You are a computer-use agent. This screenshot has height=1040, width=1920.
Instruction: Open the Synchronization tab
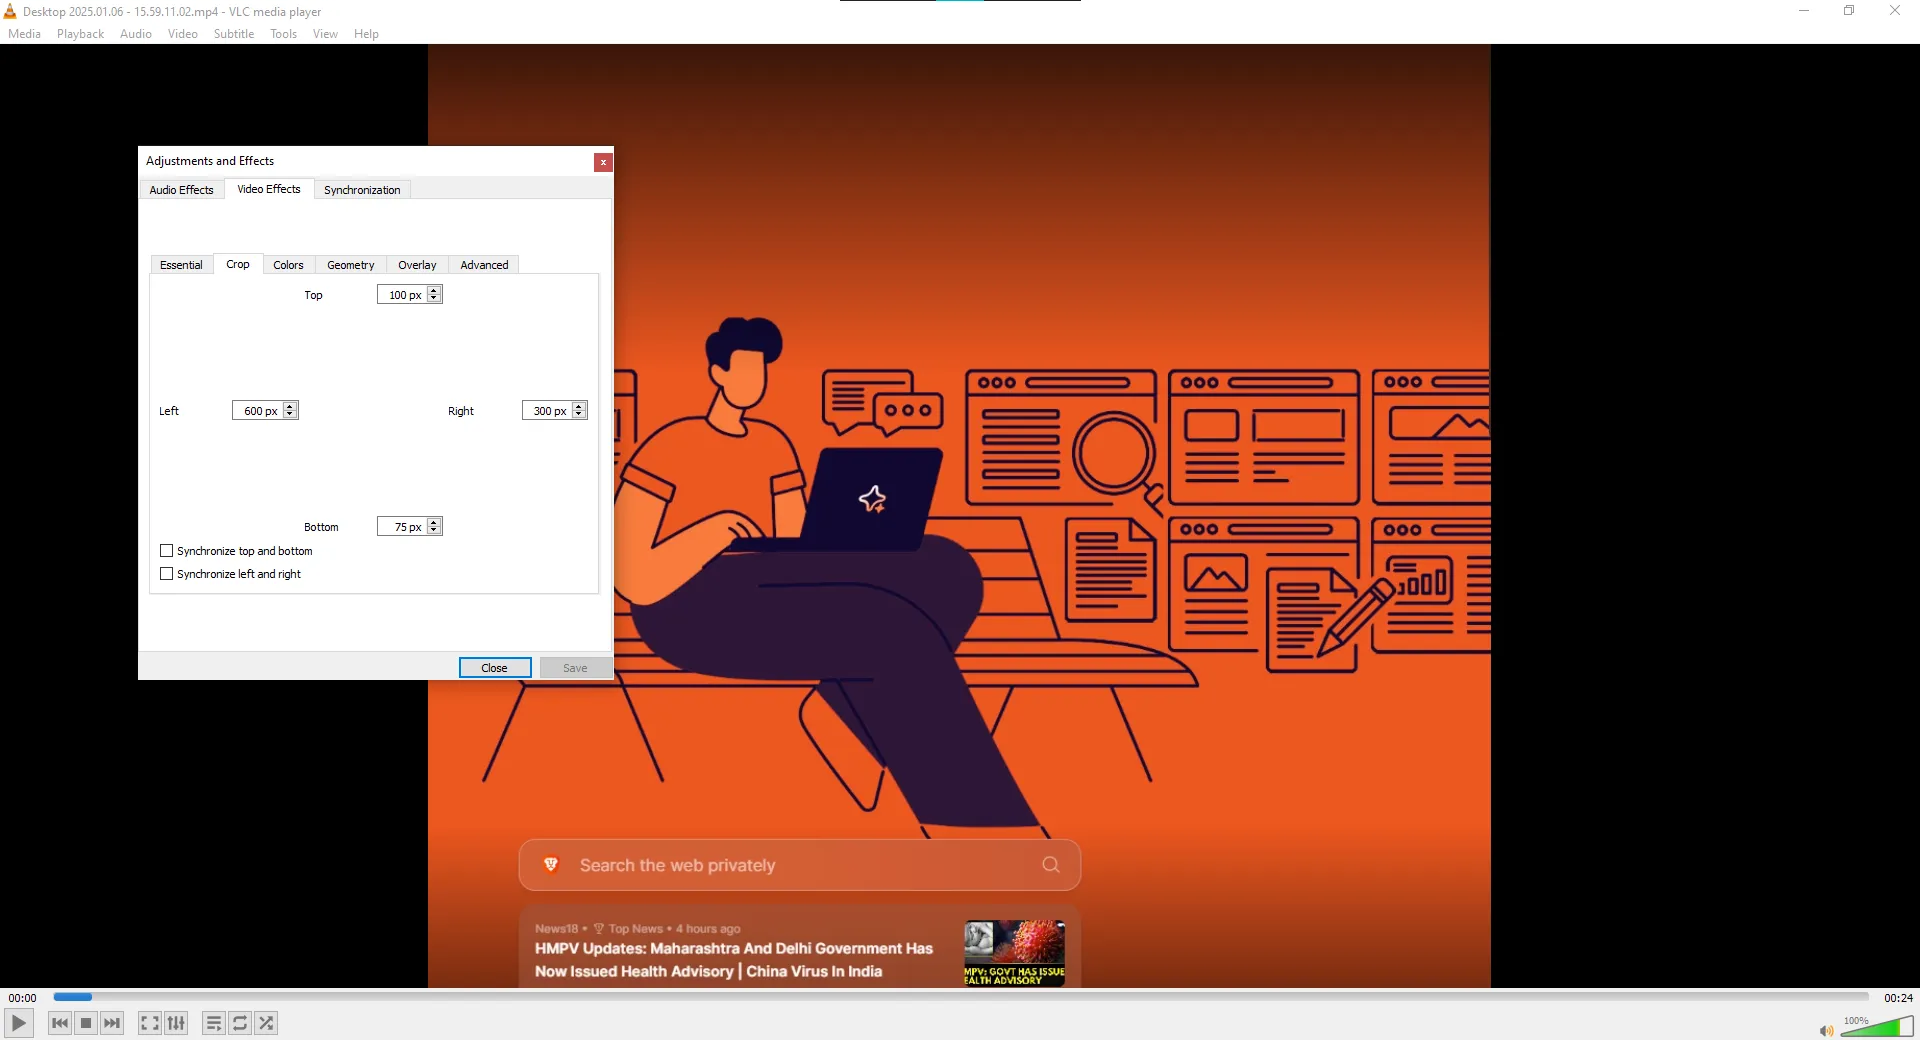click(362, 190)
